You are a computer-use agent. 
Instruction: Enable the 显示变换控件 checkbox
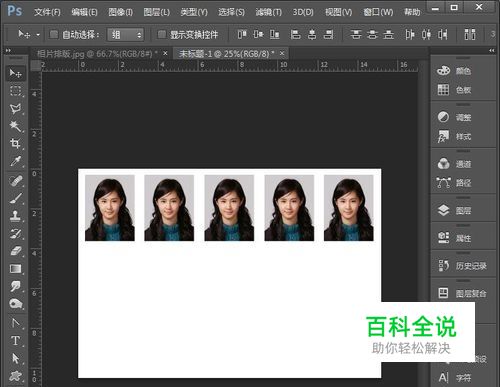162,34
